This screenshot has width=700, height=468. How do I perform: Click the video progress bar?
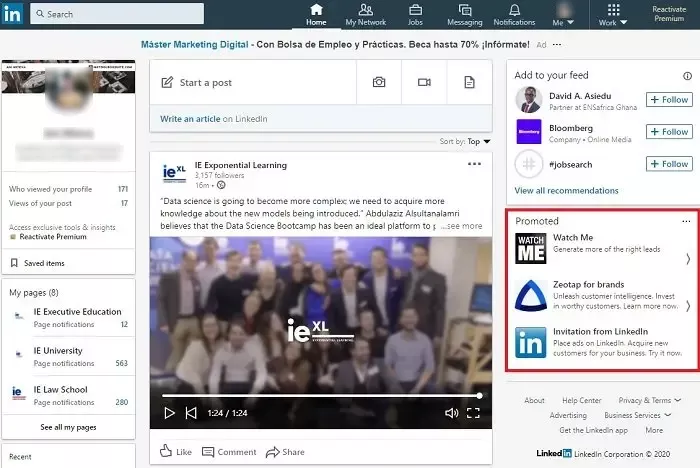coord(321,396)
